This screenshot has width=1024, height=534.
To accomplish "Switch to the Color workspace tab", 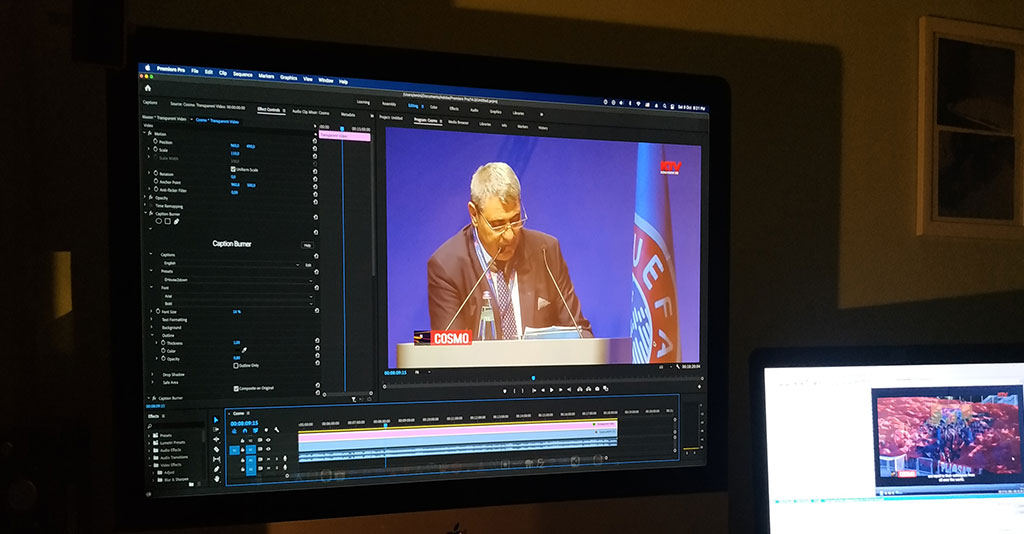I will (433, 106).
